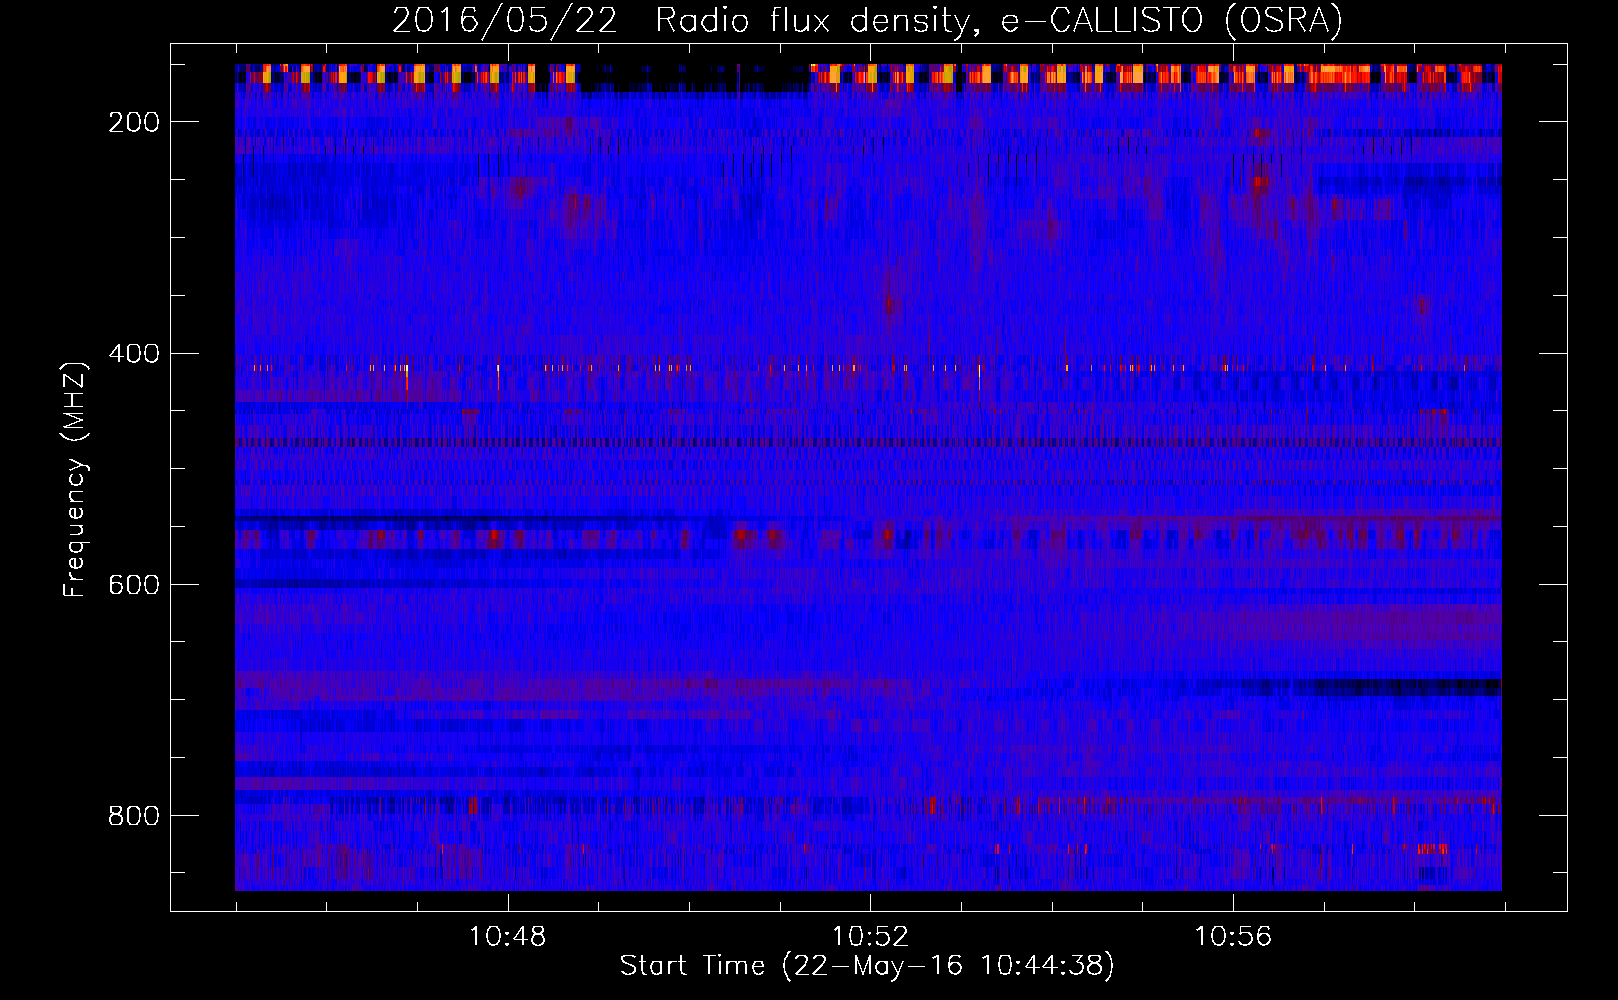This screenshot has height=1000, width=1618.
Task: Select the '400' frequency axis label
Action: [x=133, y=354]
